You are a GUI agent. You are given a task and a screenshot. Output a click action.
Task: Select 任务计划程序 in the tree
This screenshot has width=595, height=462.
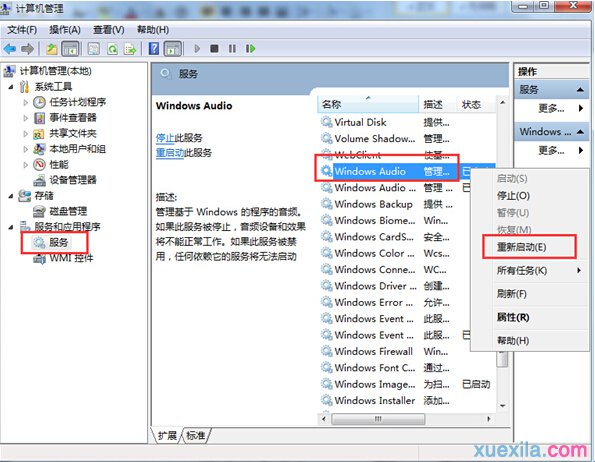77,102
